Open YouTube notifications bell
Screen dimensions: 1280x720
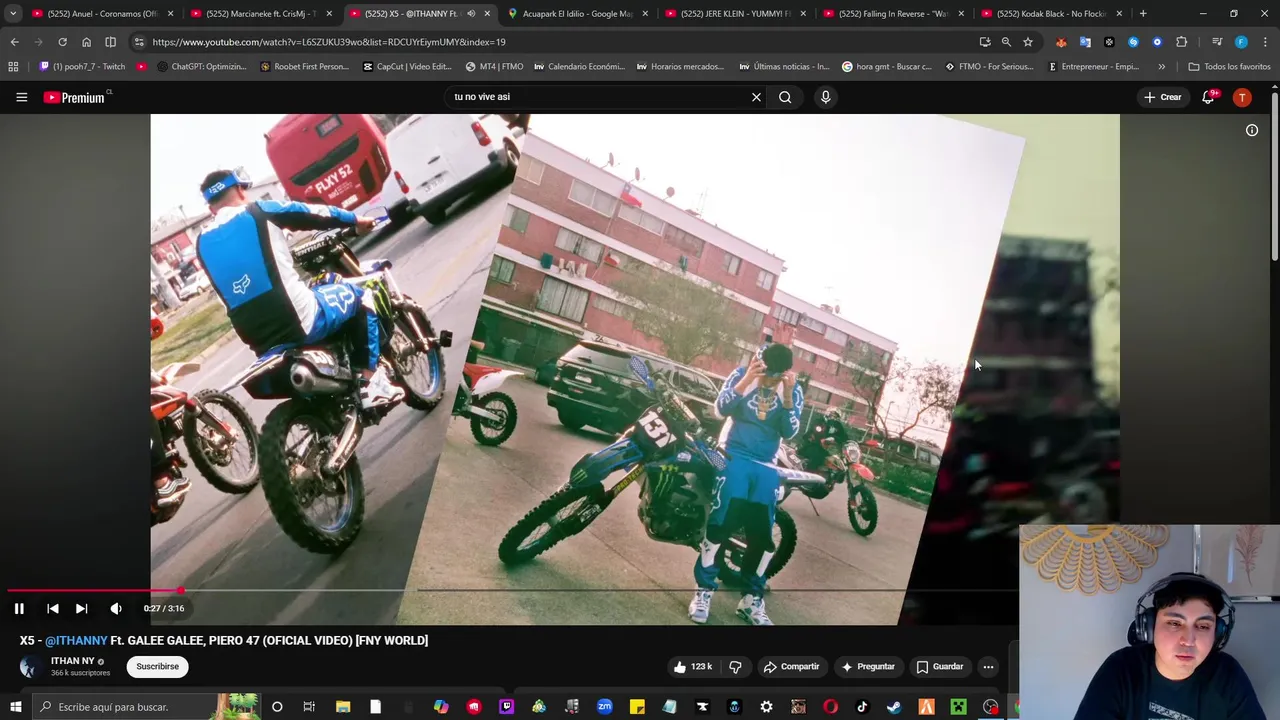click(1208, 97)
